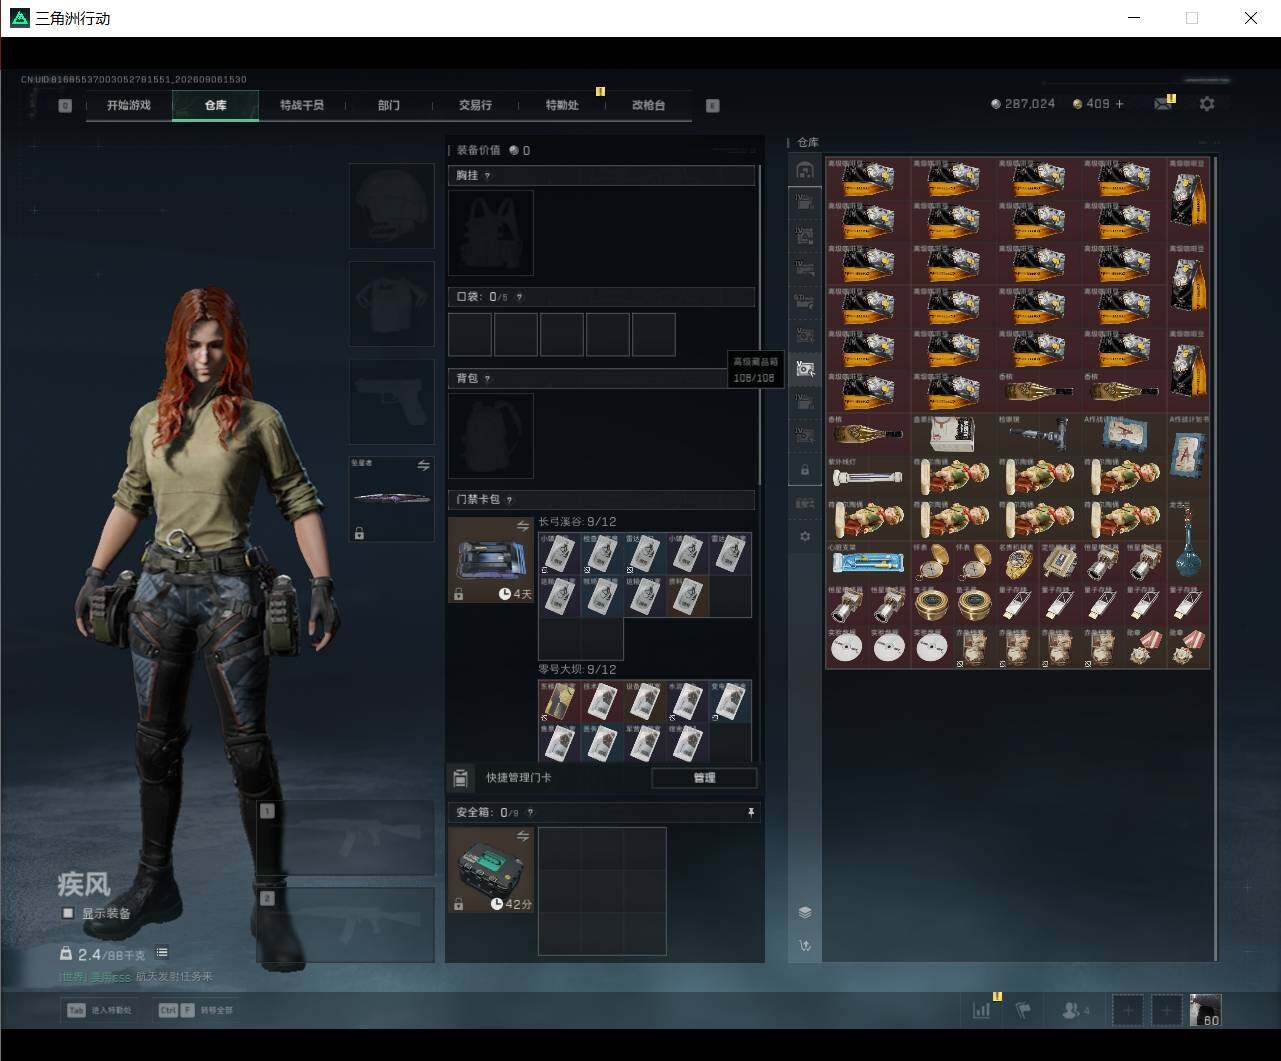Go to the 交易行 tab
This screenshot has width=1281, height=1061.
click(x=475, y=105)
